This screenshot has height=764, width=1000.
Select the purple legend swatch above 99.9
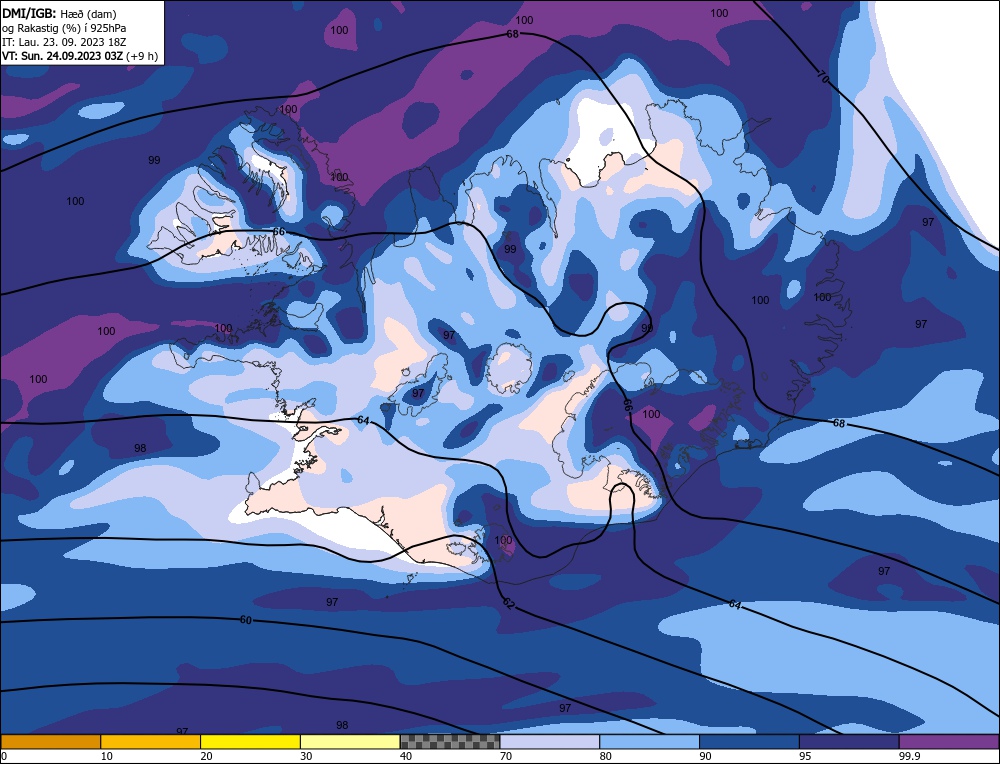(949, 741)
